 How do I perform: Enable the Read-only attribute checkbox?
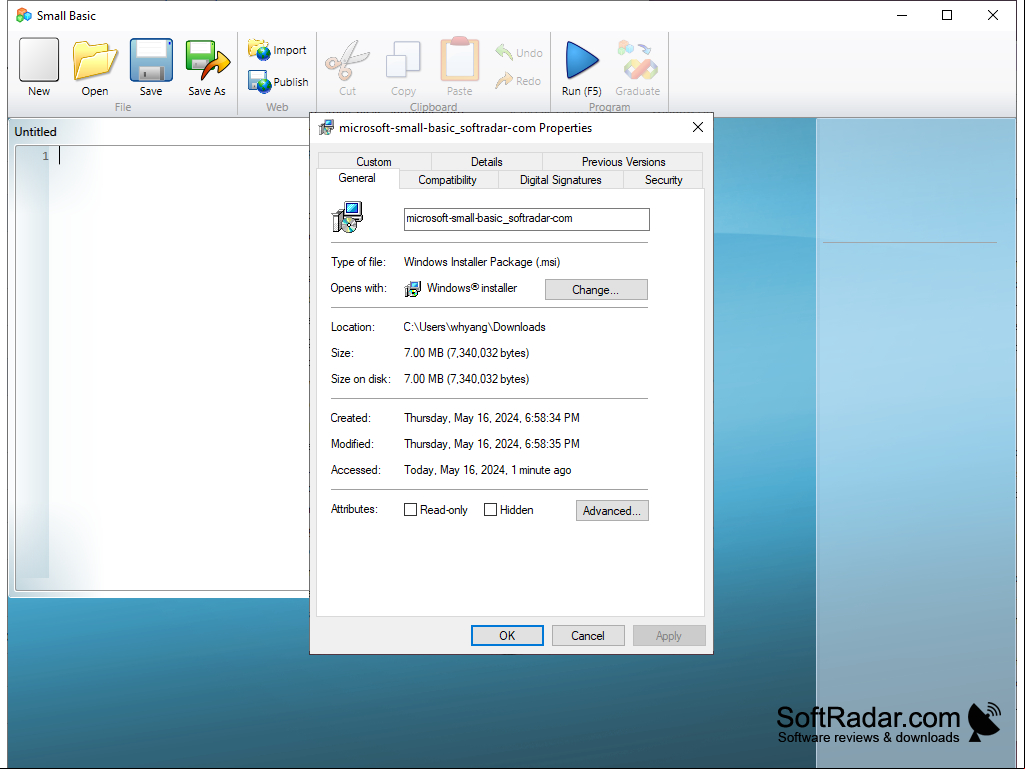(411, 510)
